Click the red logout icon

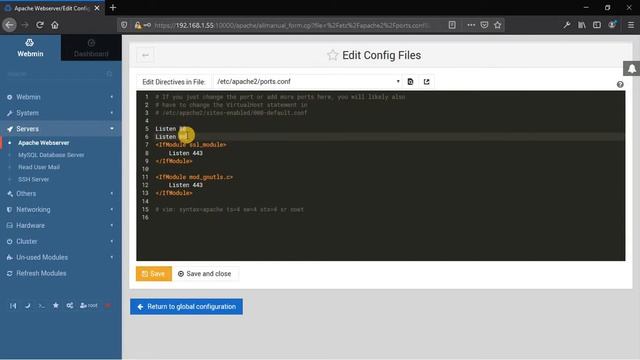coord(108,306)
